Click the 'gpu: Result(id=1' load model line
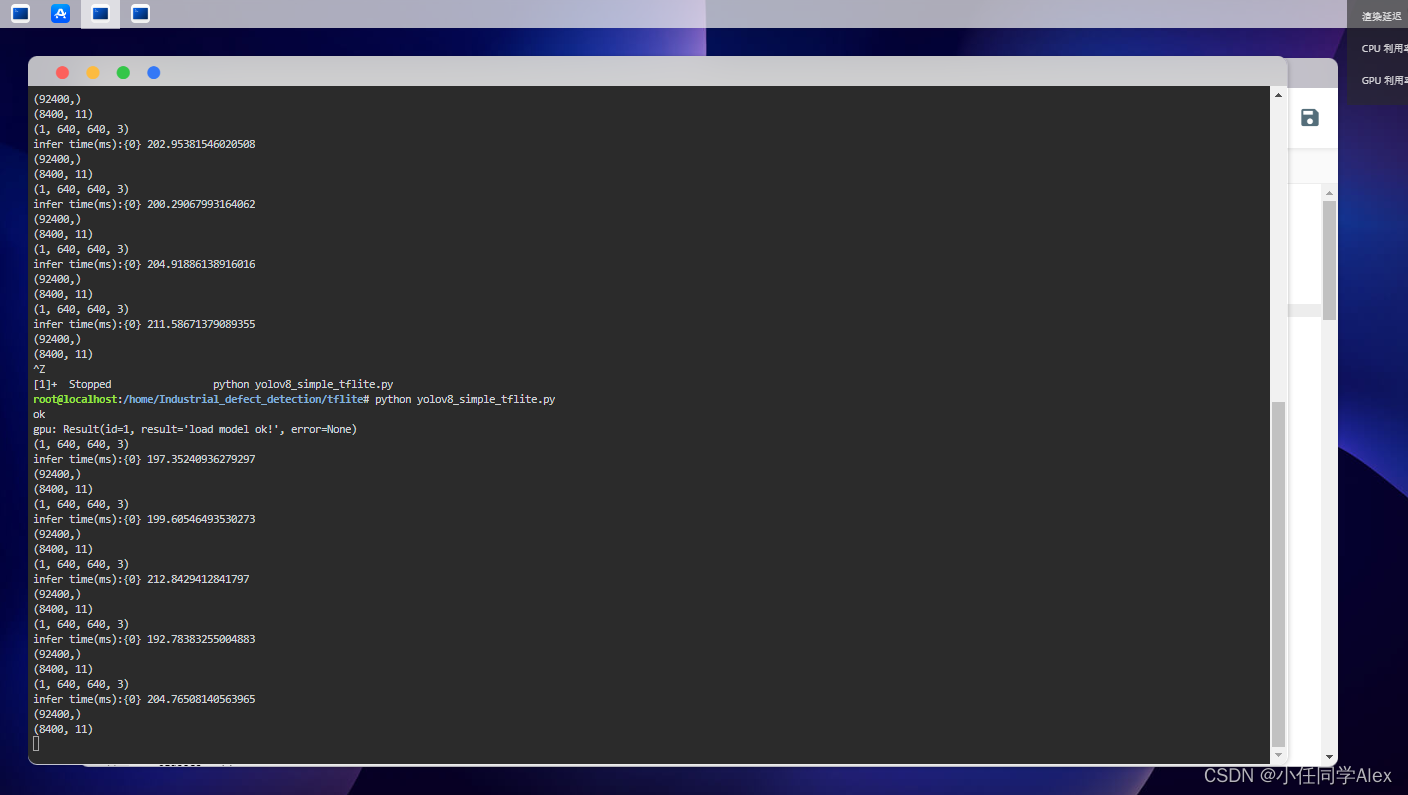The height and width of the screenshot is (795, 1408). point(195,429)
